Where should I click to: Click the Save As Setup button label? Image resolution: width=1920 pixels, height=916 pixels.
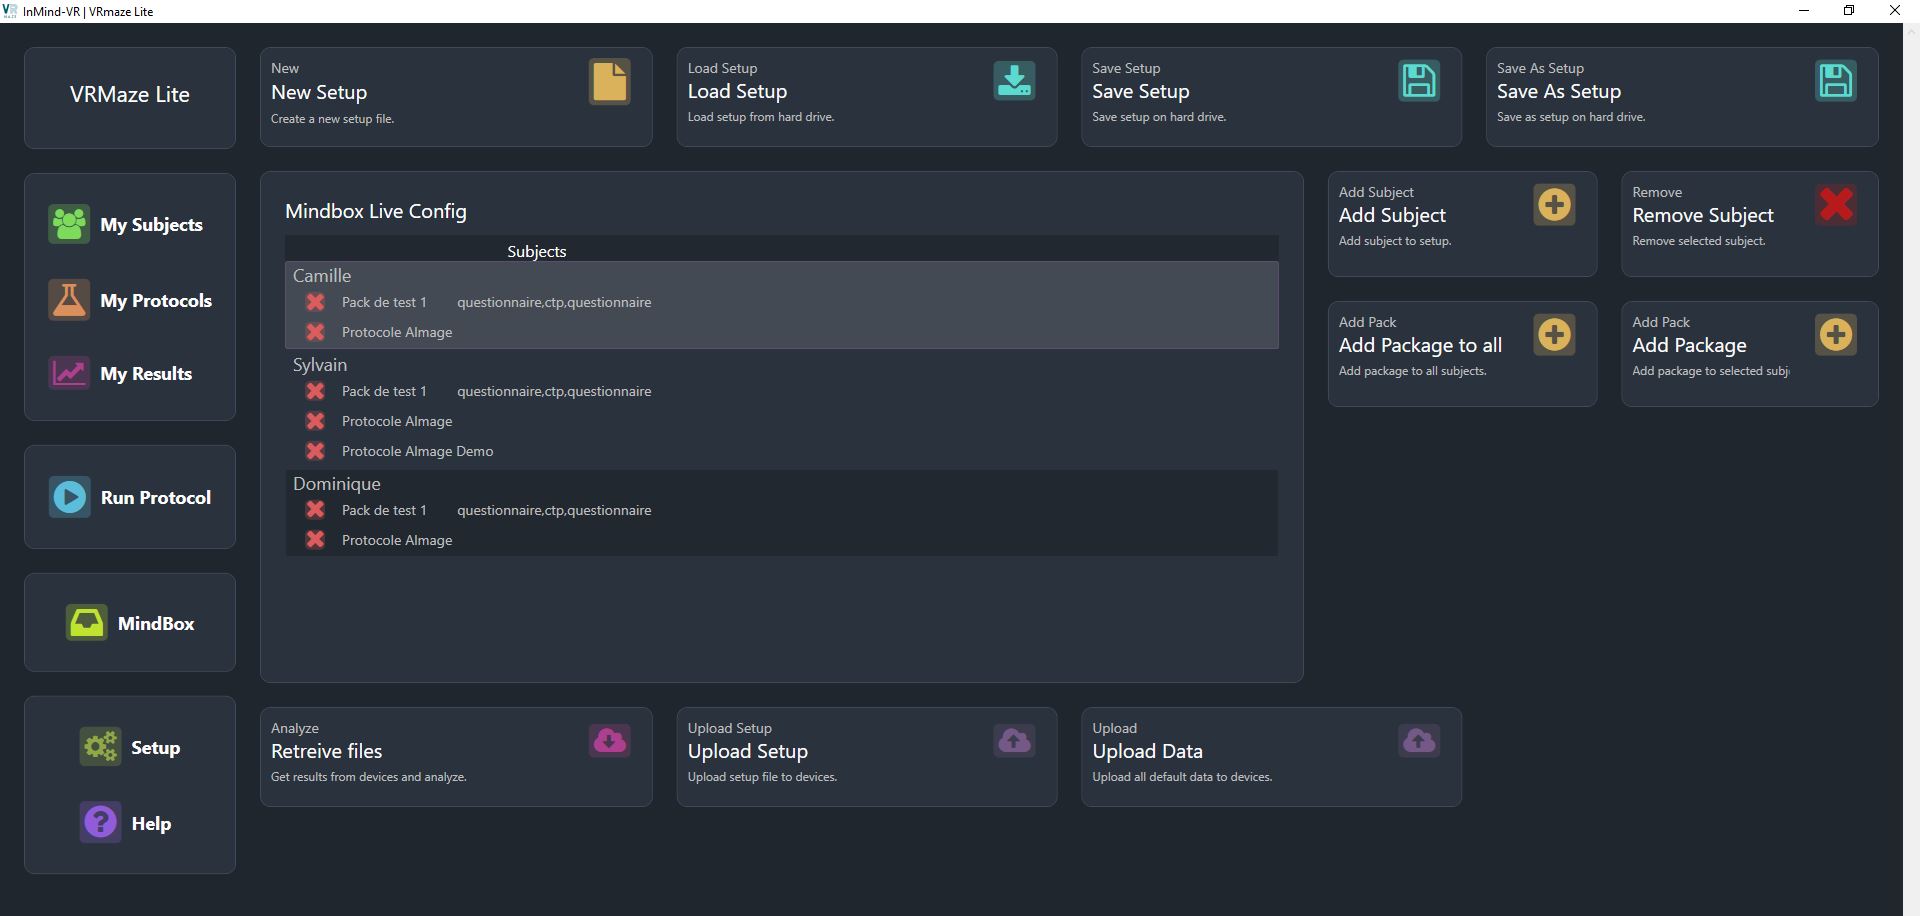(x=1559, y=91)
